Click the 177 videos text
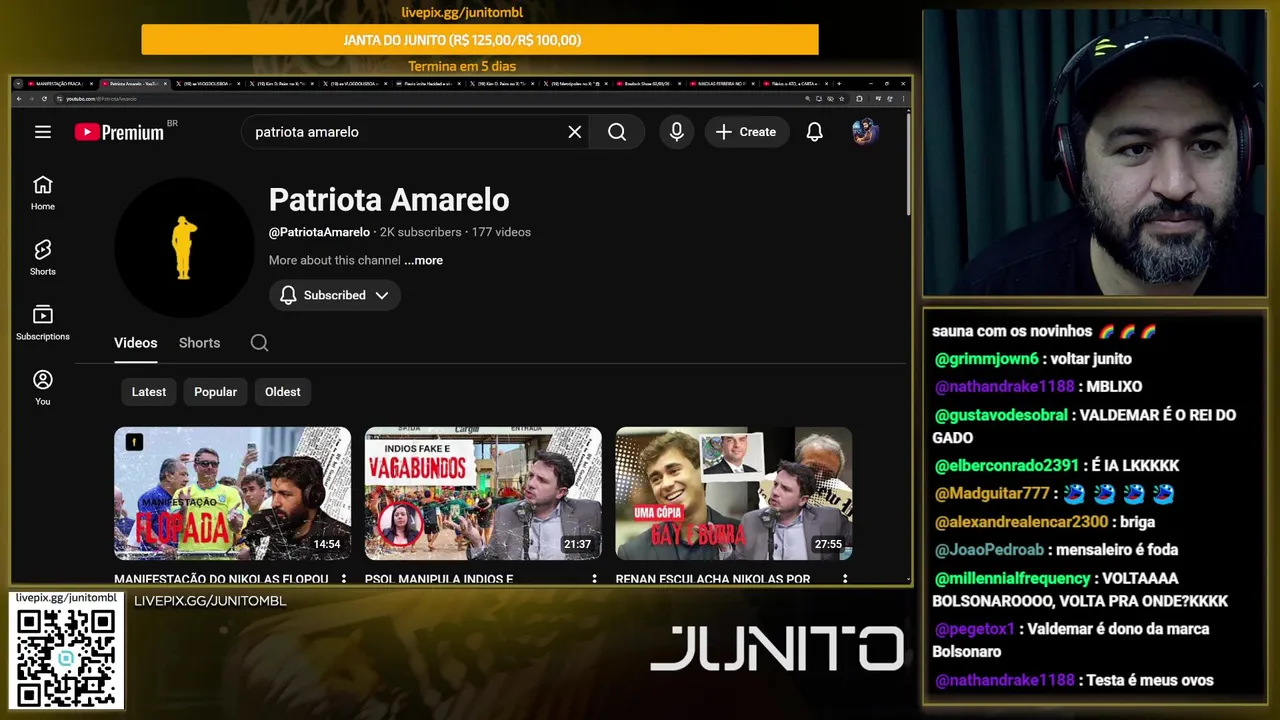Viewport: 1280px width, 720px height. tap(501, 232)
